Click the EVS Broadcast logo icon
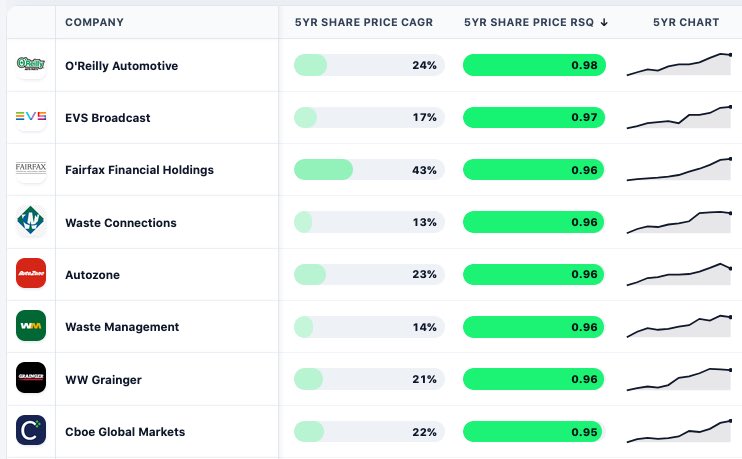Image resolution: width=742 pixels, height=459 pixels. pyautogui.click(x=31, y=117)
